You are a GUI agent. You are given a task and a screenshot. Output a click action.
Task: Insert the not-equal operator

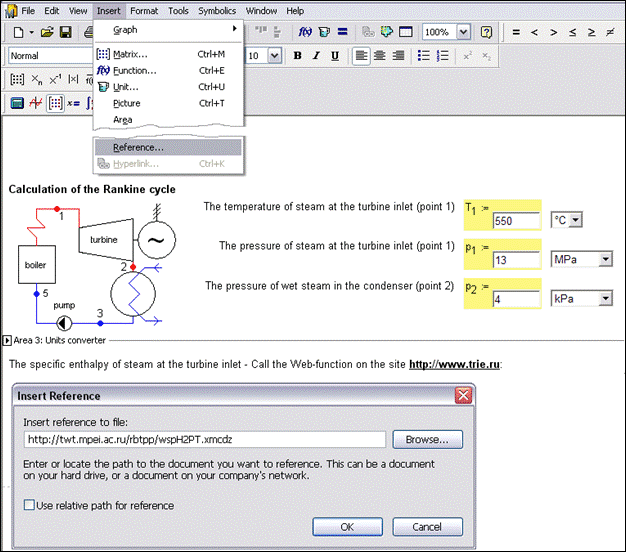click(x=610, y=32)
